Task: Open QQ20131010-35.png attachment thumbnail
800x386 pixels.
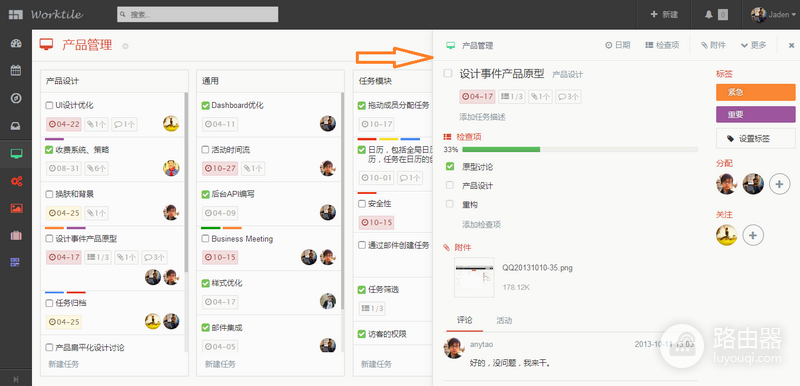Action: (x=474, y=277)
